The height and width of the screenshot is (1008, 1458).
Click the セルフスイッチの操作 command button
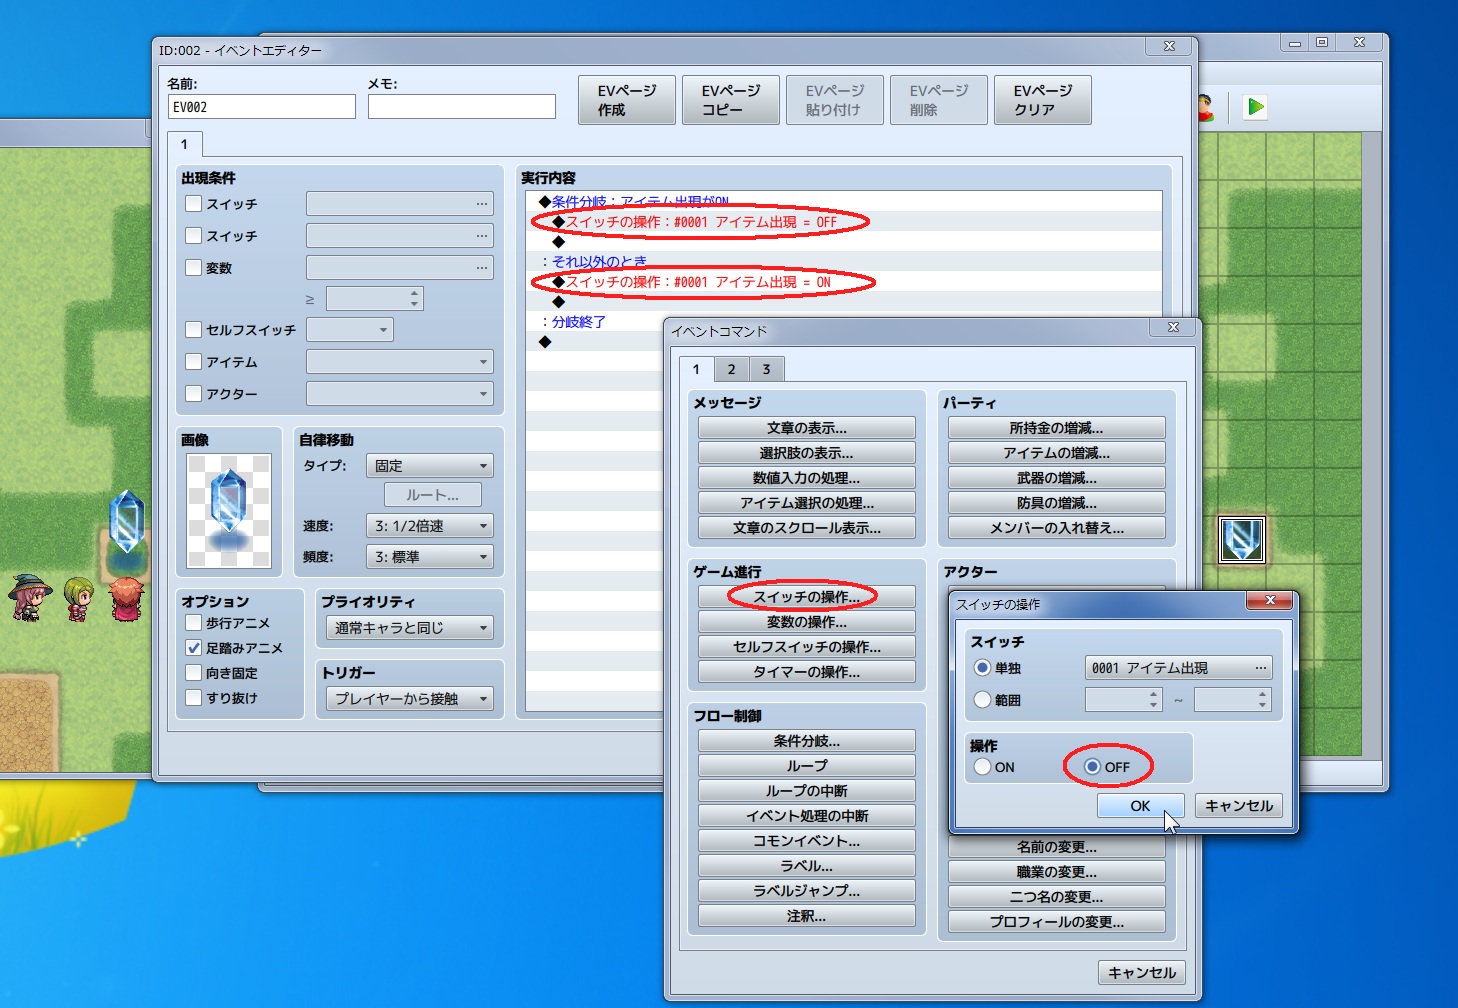[x=806, y=647]
